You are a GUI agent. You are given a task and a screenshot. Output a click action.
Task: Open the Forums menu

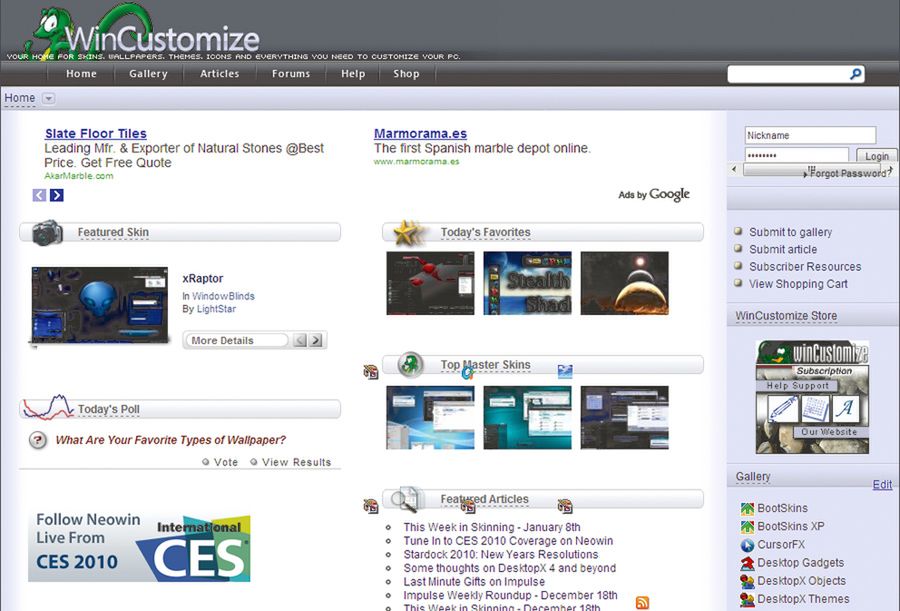coord(291,74)
